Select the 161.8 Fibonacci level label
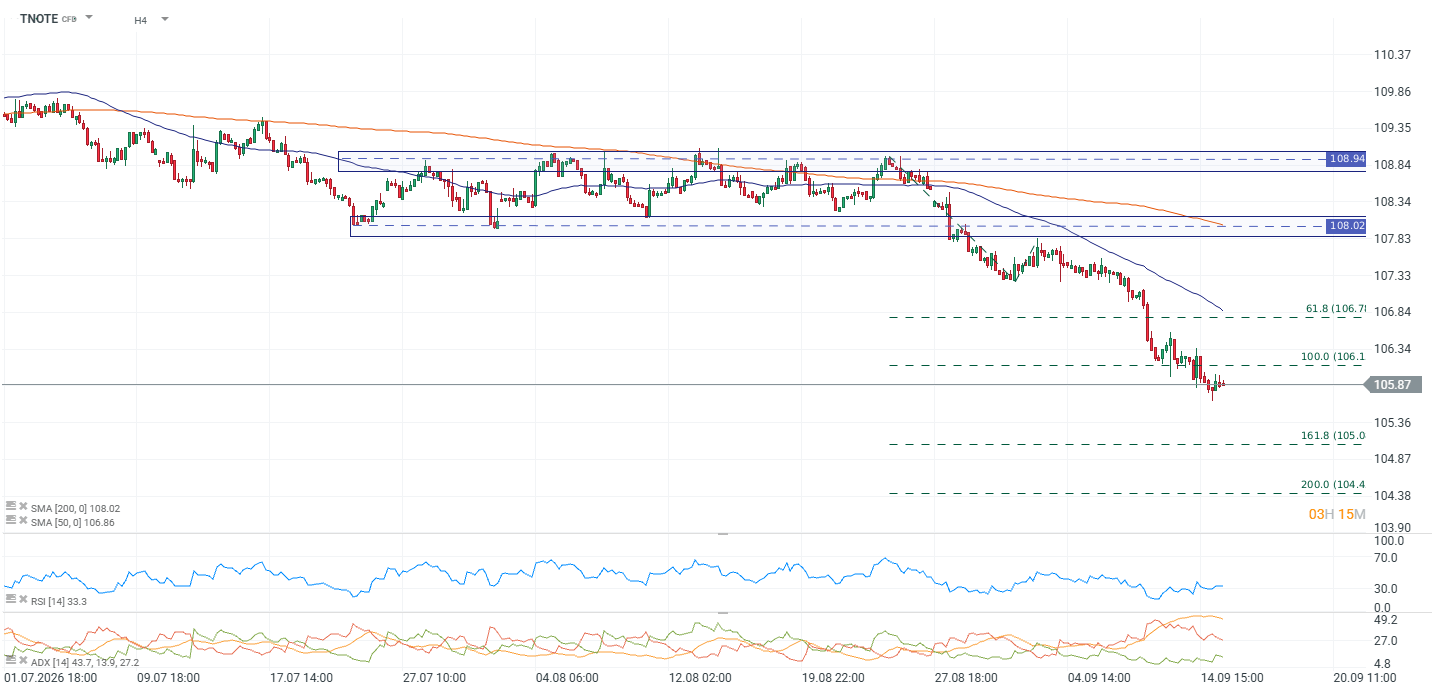Image resolution: width=1434 pixels, height=694 pixels. 1333,435
